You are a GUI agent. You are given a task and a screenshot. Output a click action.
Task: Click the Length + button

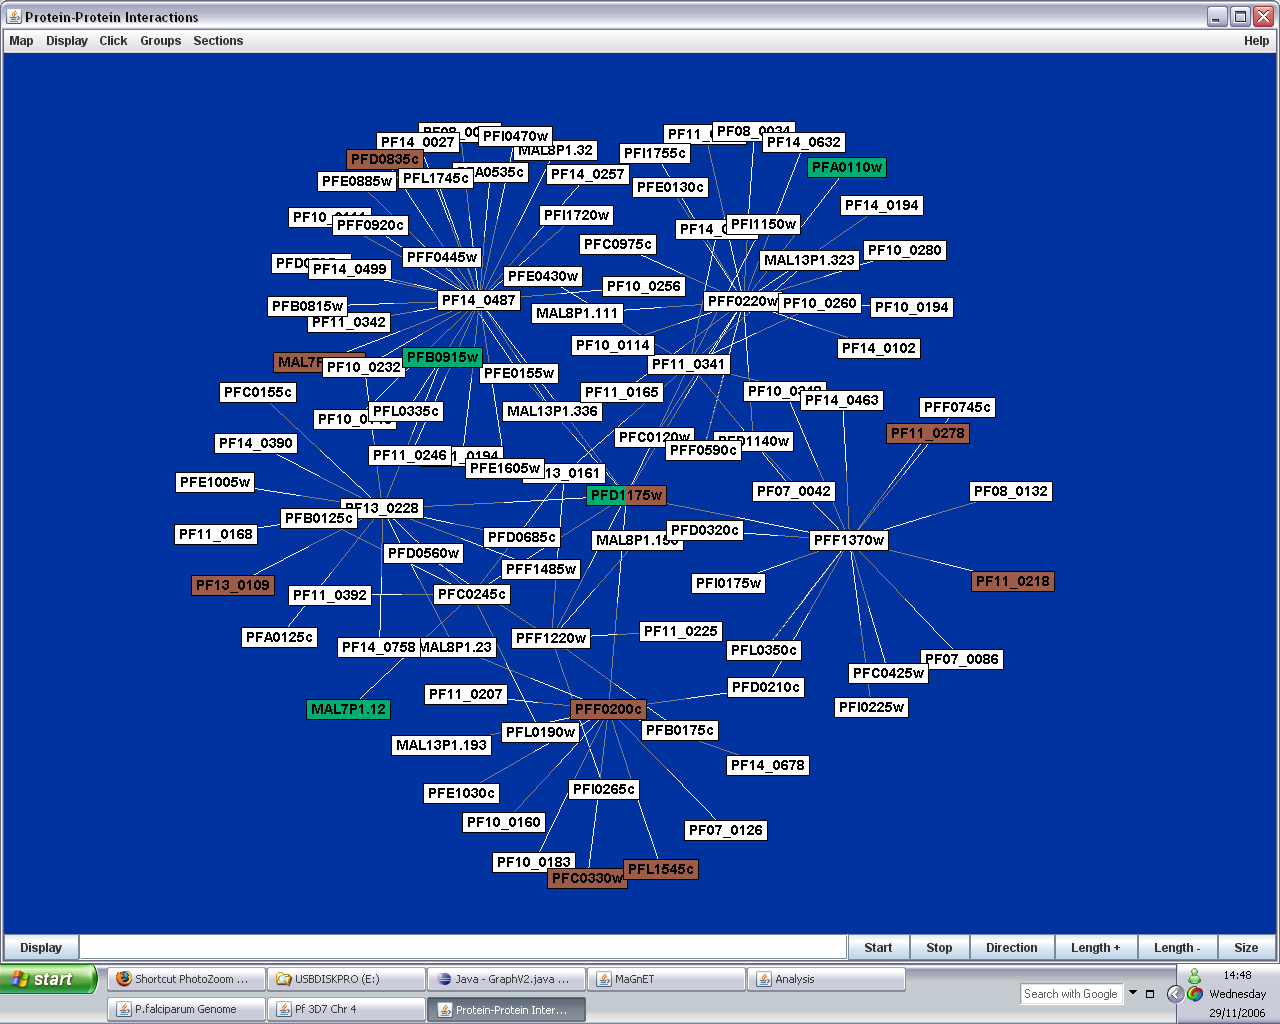tap(1095, 948)
